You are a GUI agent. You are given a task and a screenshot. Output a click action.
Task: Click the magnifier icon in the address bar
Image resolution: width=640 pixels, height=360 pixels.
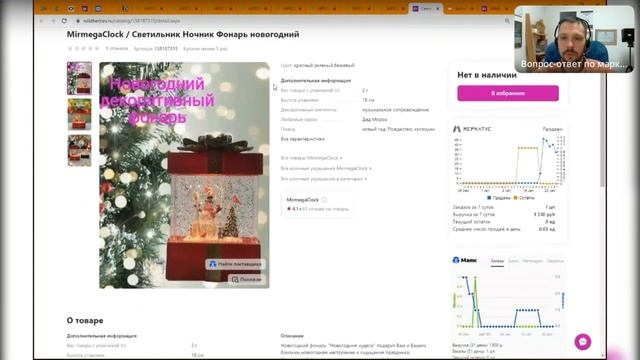(507, 21)
